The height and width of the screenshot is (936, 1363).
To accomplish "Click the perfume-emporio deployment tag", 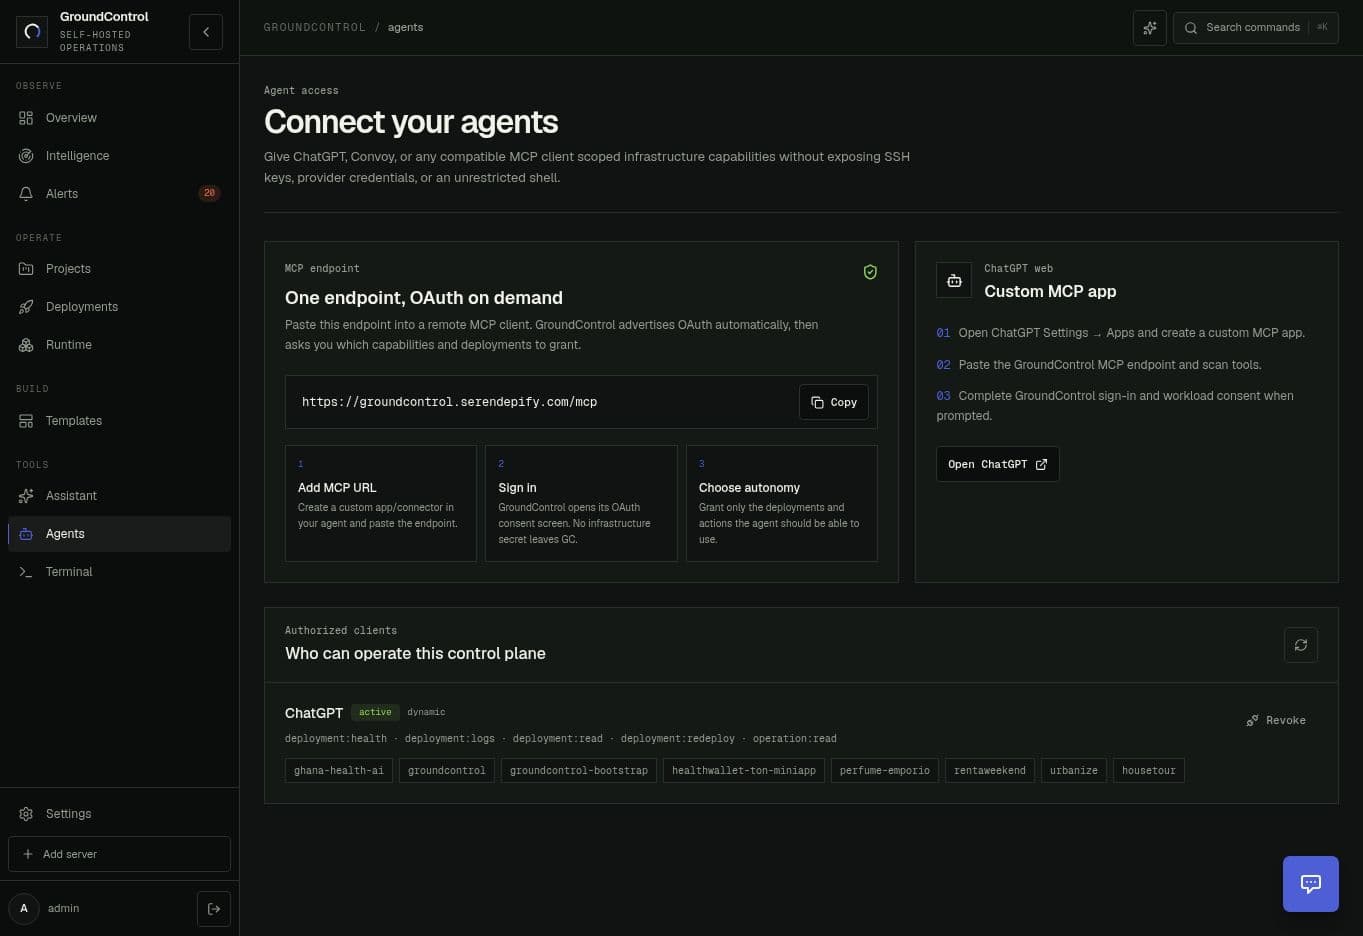I will (x=885, y=771).
